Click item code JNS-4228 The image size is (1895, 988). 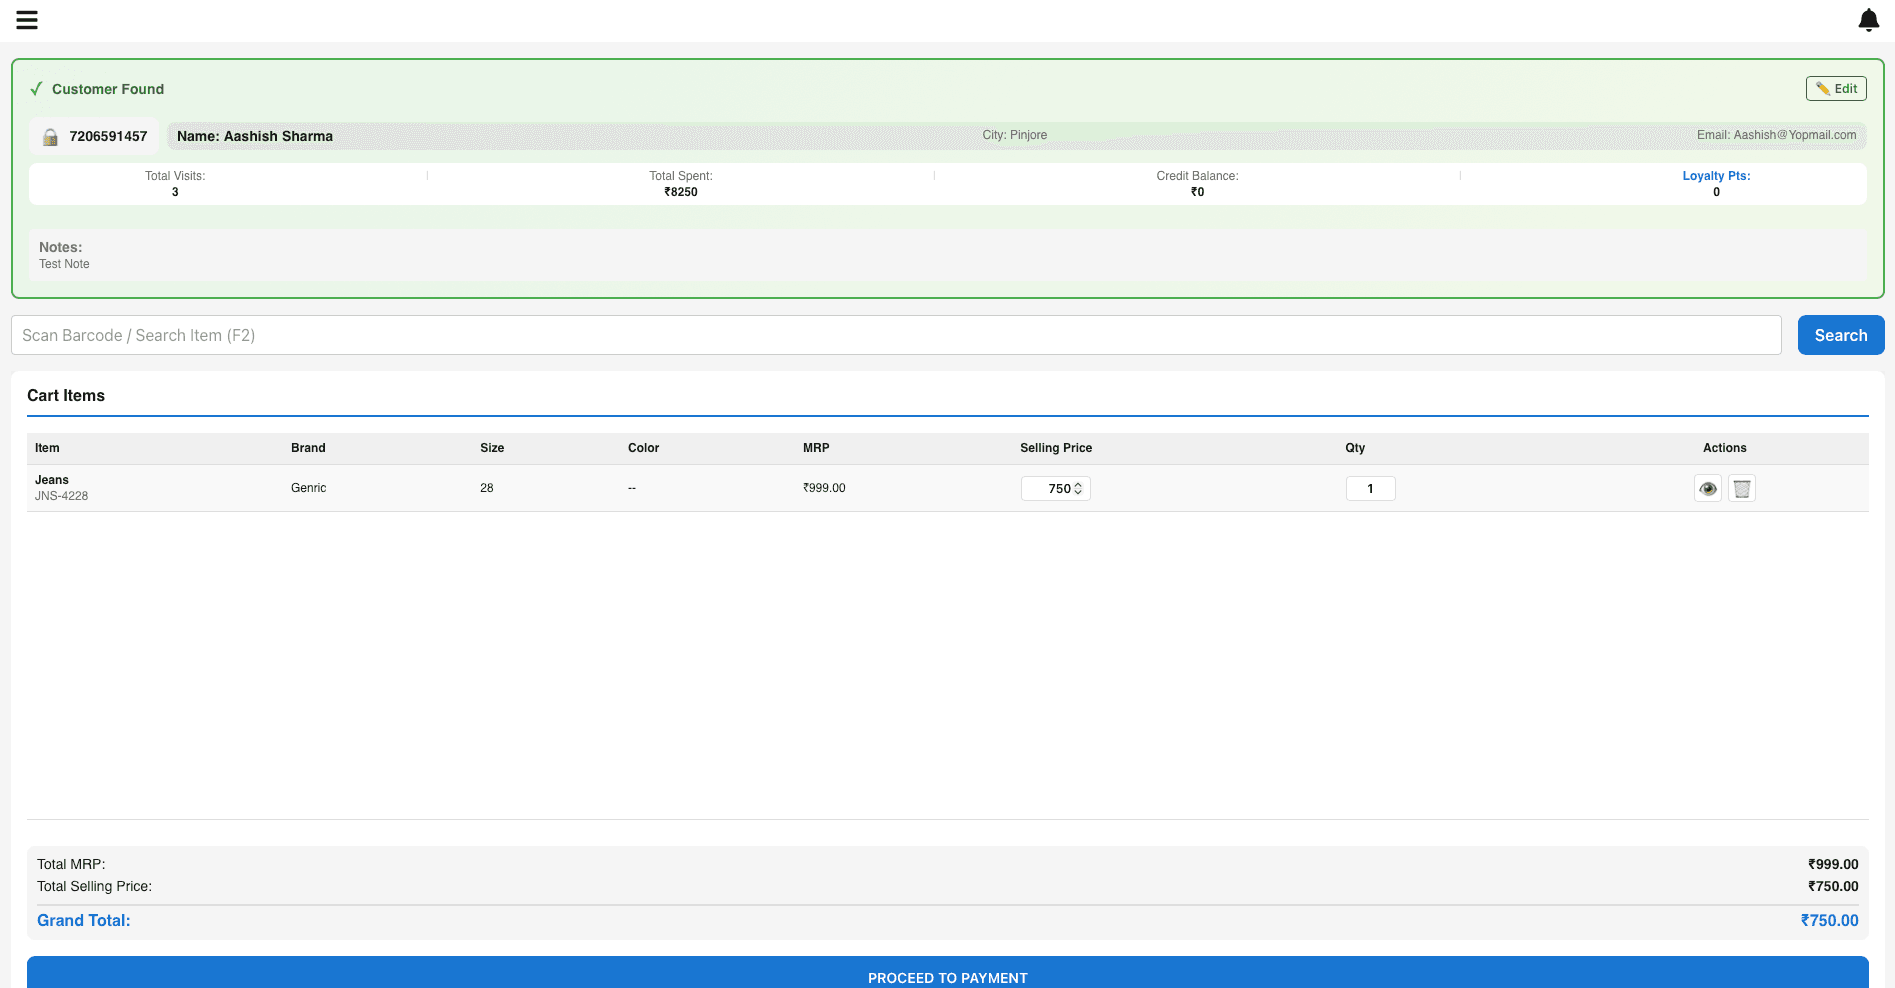pyautogui.click(x=61, y=496)
